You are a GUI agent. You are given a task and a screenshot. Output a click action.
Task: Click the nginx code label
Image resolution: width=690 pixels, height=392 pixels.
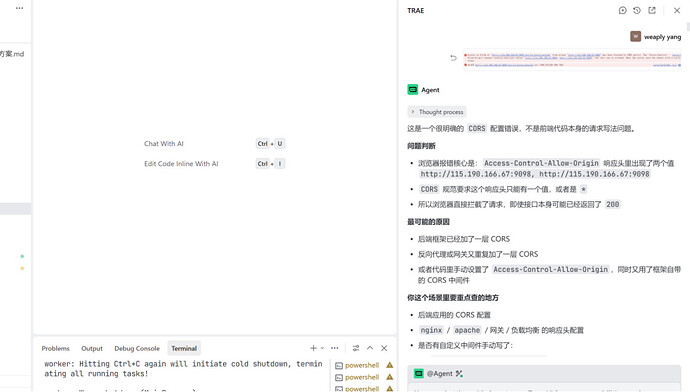pyautogui.click(x=431, y=330)
